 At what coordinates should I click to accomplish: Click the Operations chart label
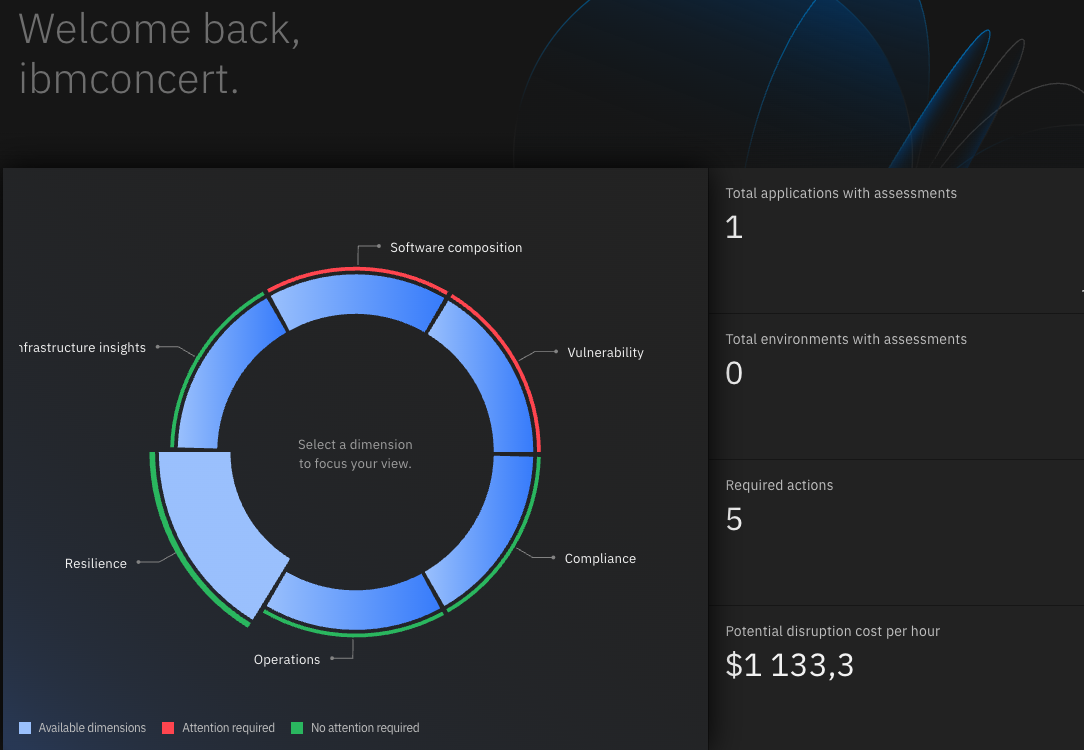(x=287, y=659)
